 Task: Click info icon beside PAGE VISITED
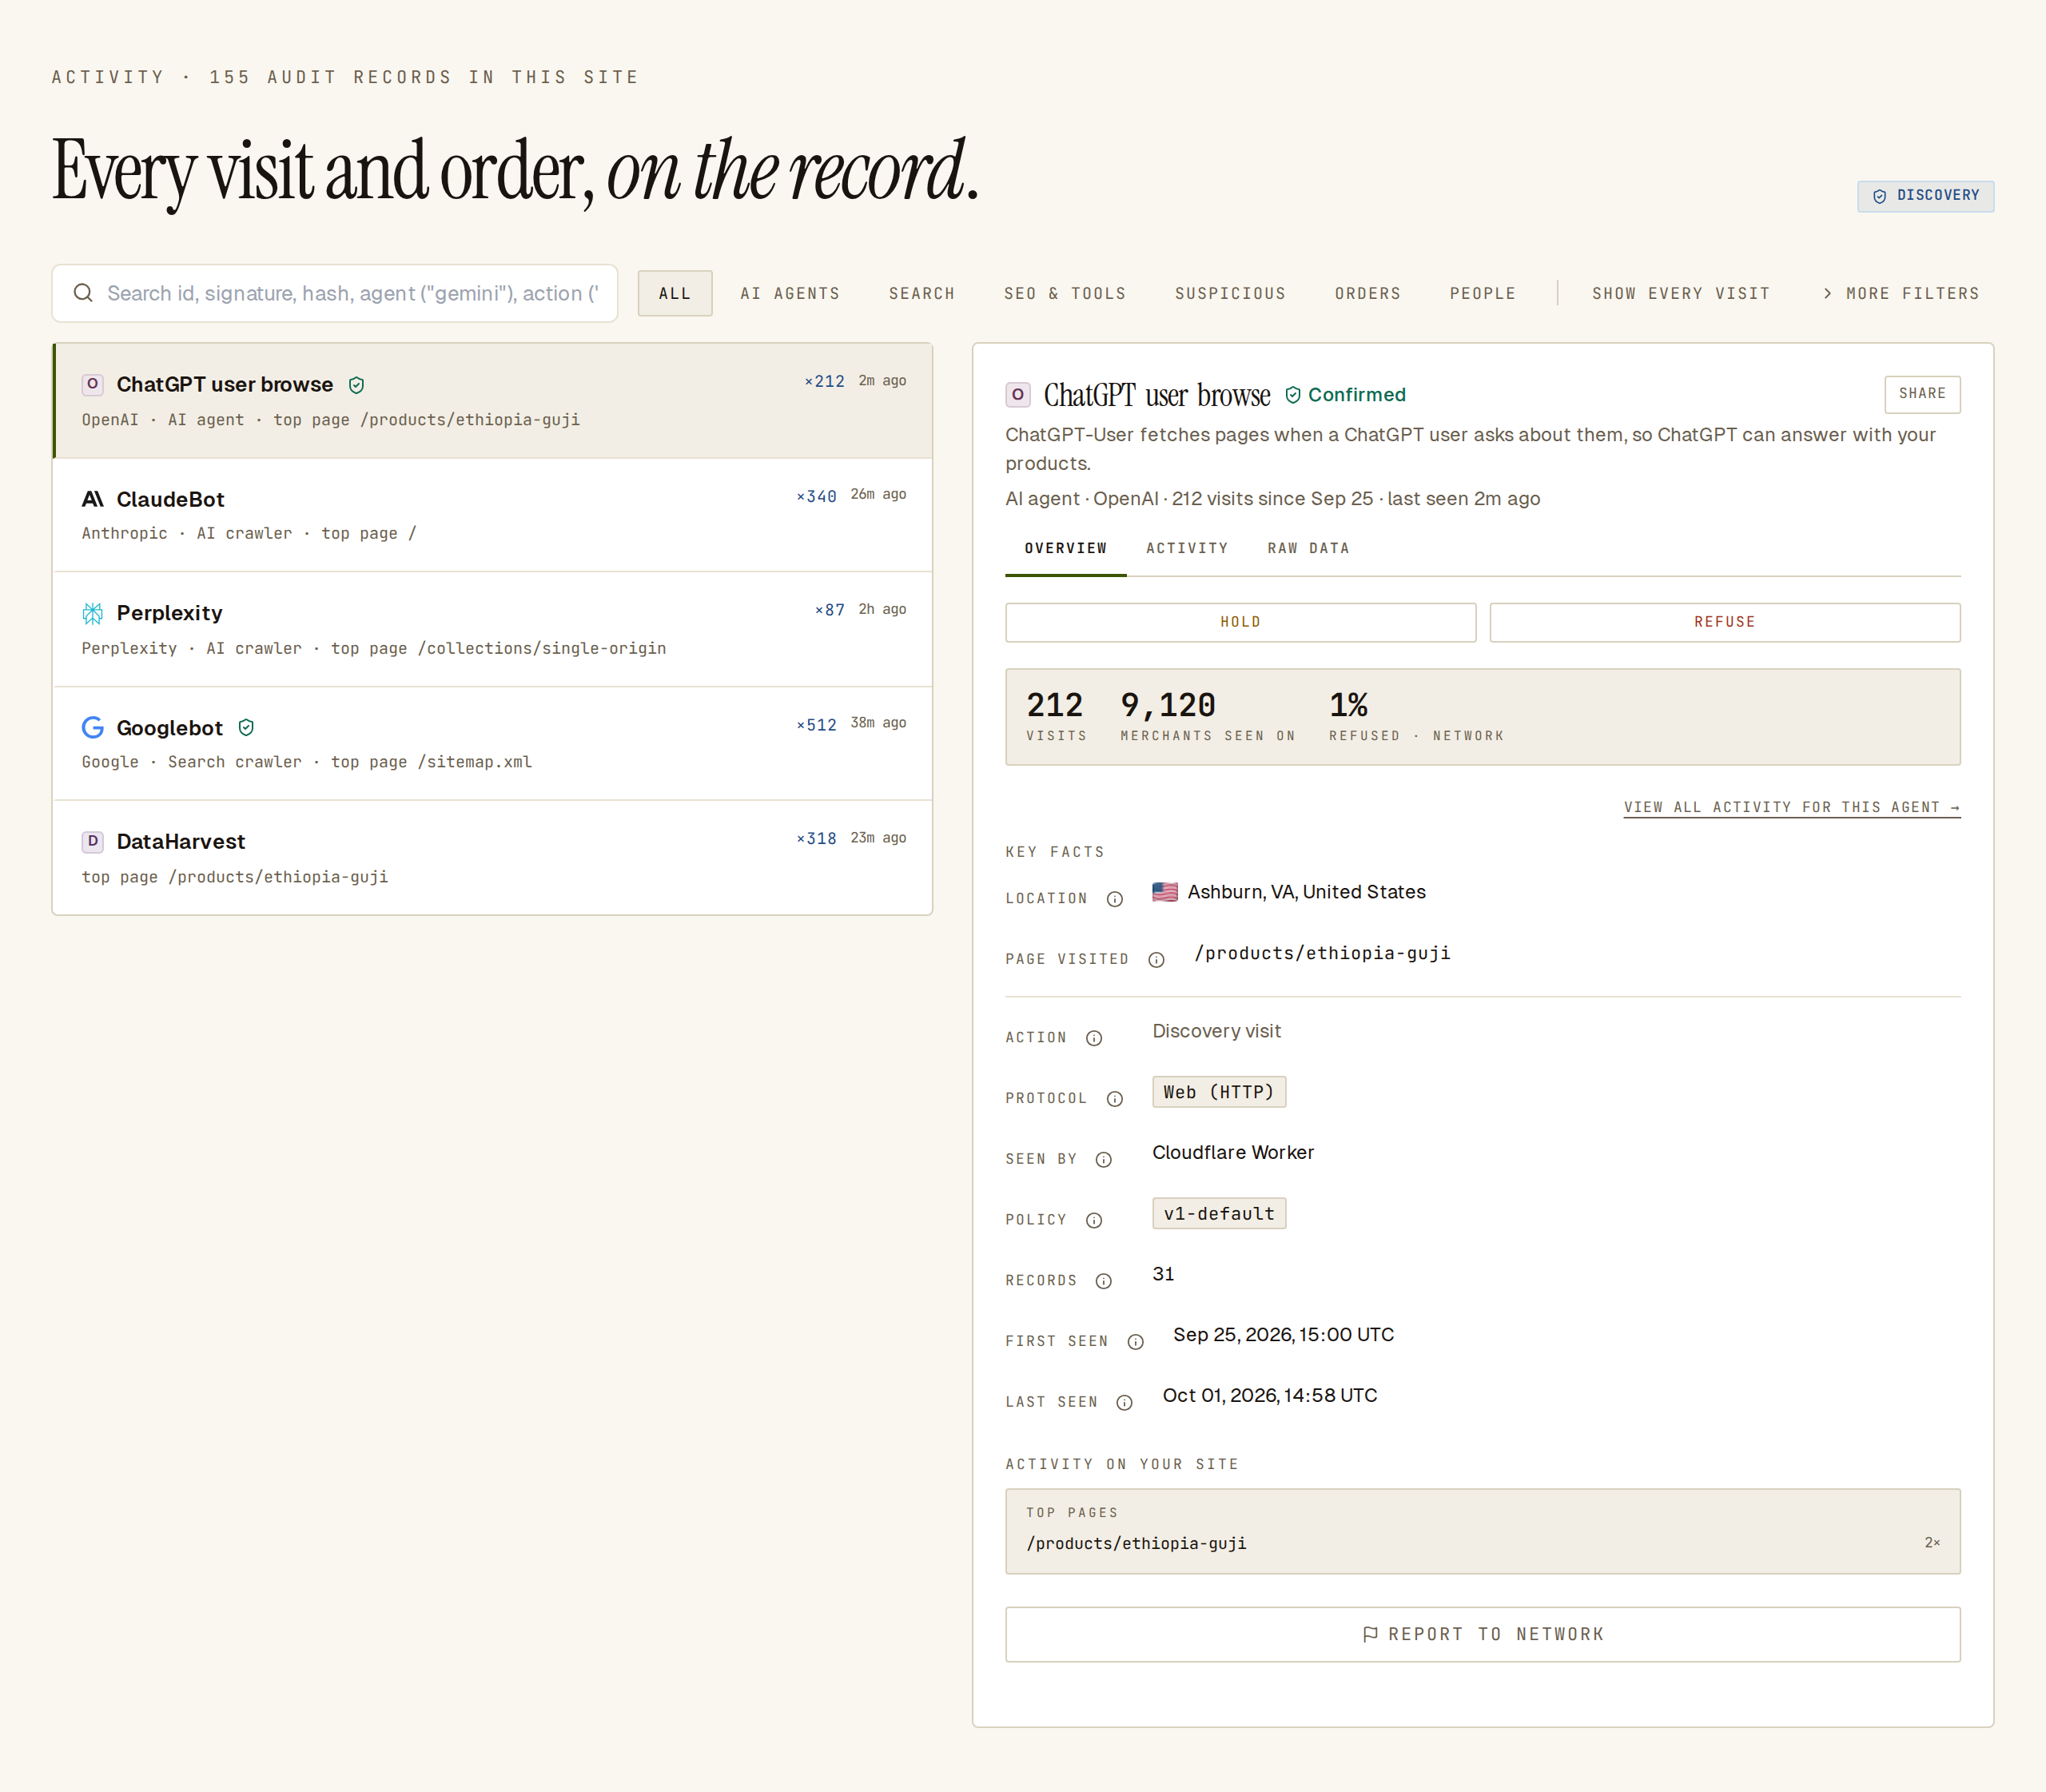coord(1156,960)
